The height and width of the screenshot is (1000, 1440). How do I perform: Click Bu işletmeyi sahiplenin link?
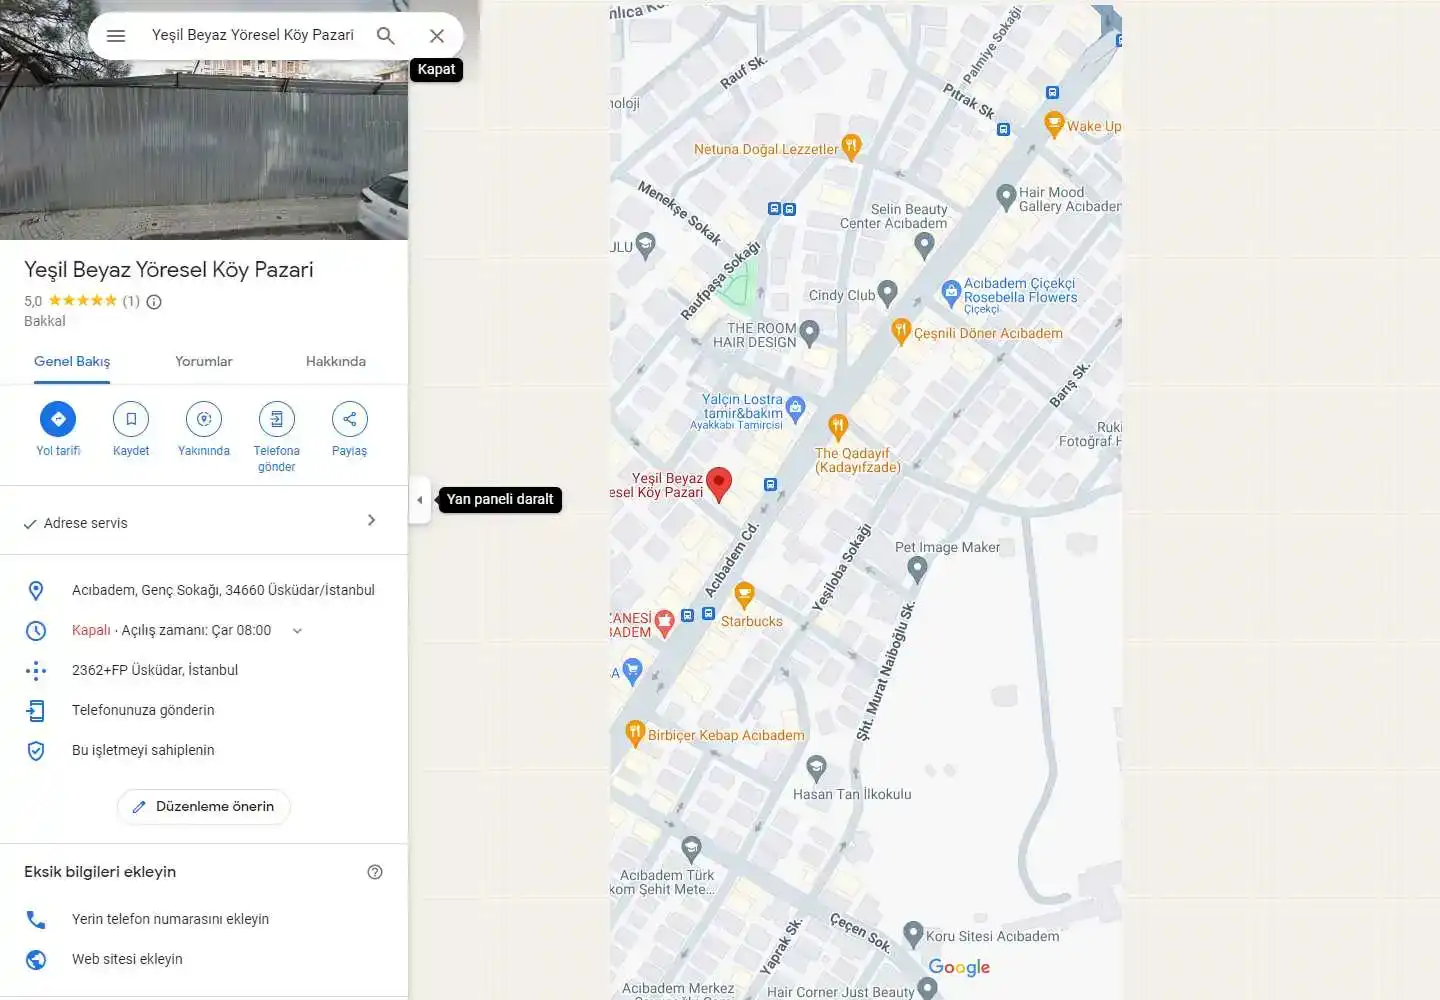[x=143, y=750]
